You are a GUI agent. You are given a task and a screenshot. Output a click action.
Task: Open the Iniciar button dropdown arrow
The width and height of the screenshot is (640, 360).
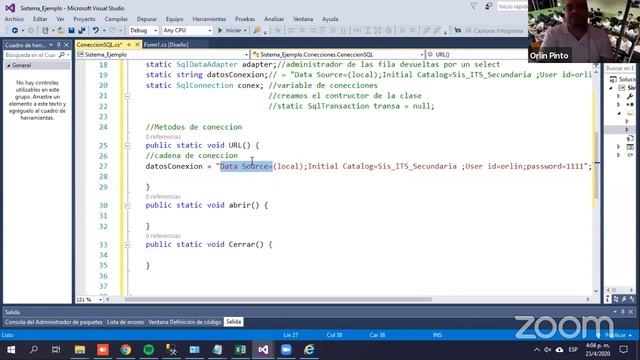click(245, 31)
